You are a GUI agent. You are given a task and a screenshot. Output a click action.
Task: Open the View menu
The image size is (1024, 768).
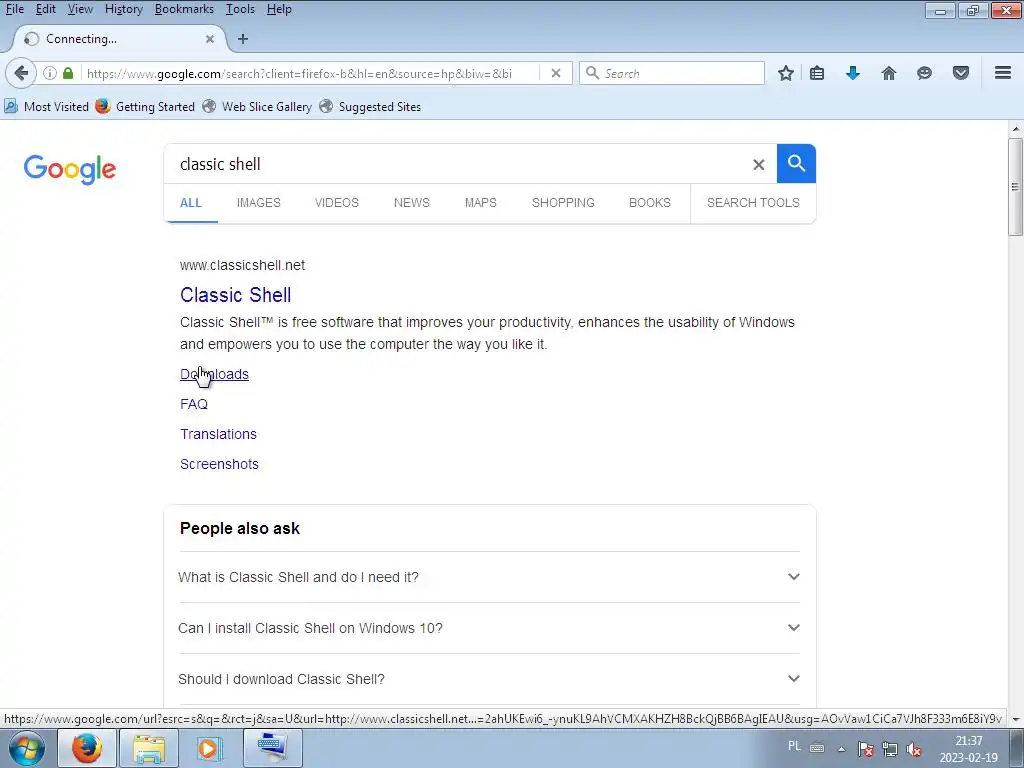click(x=80, y=9)
